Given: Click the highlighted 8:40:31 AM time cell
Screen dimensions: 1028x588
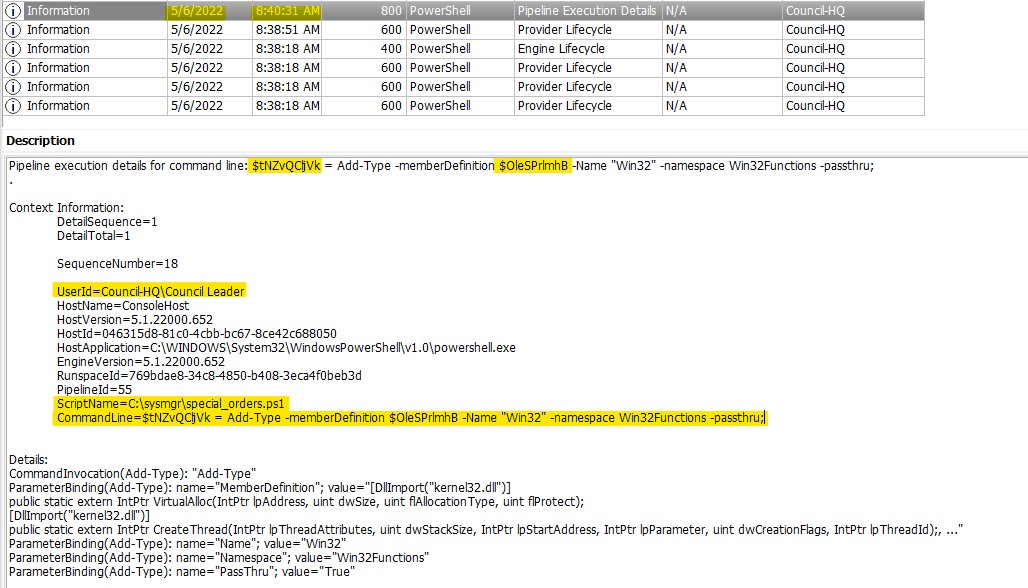Looking at the screenshot, I should (286, 11).
